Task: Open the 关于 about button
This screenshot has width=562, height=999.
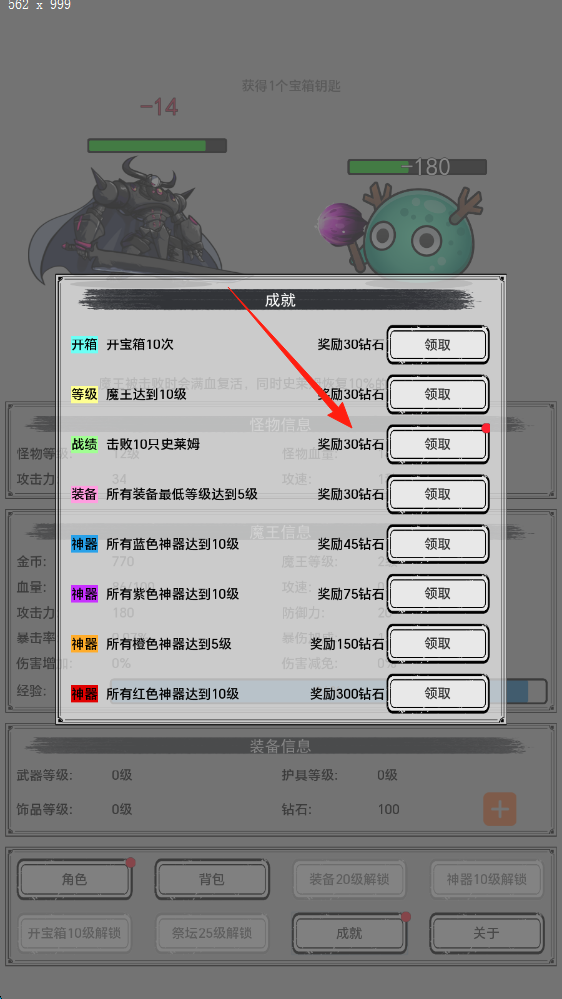Action: 487,933
